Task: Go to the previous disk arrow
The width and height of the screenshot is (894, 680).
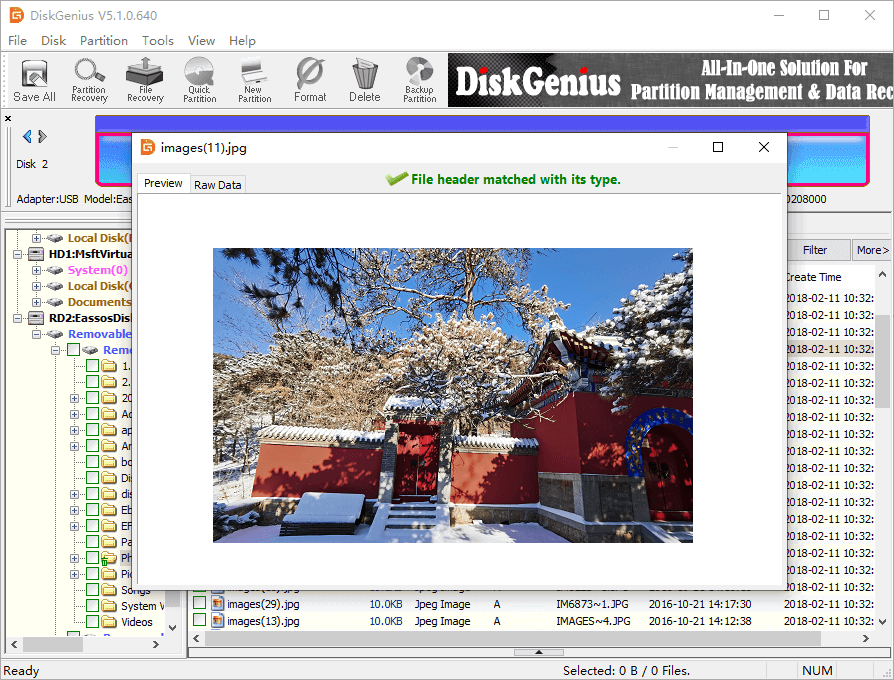Action: coord(27,136)
